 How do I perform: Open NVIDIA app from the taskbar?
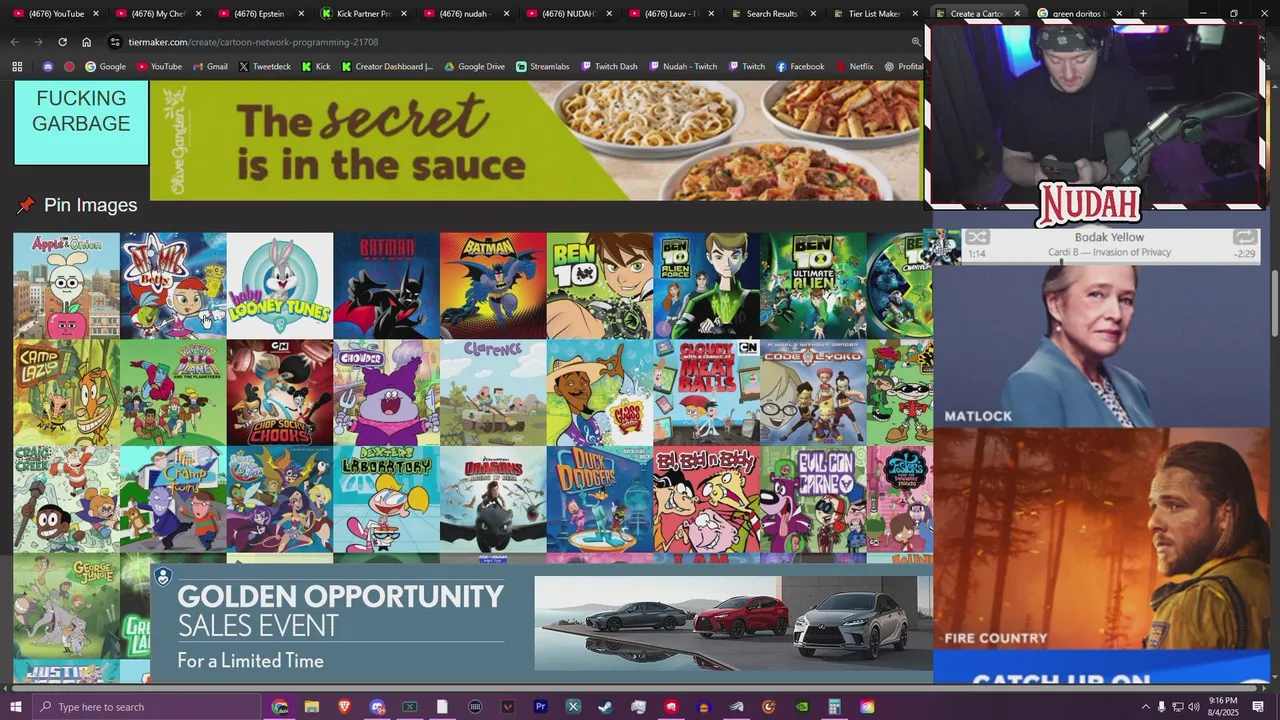pos(802,707)
